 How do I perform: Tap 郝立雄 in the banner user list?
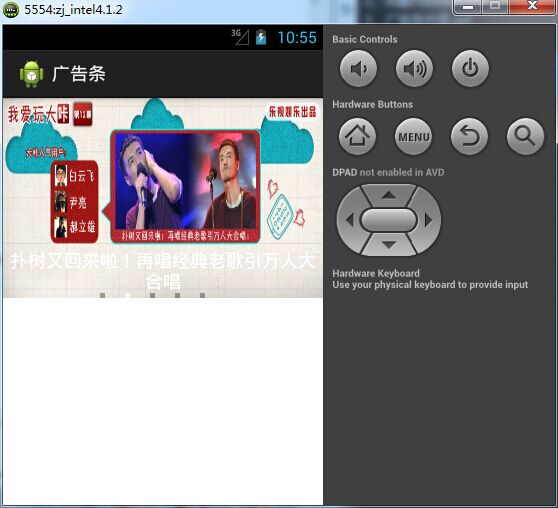click(75, 227)
